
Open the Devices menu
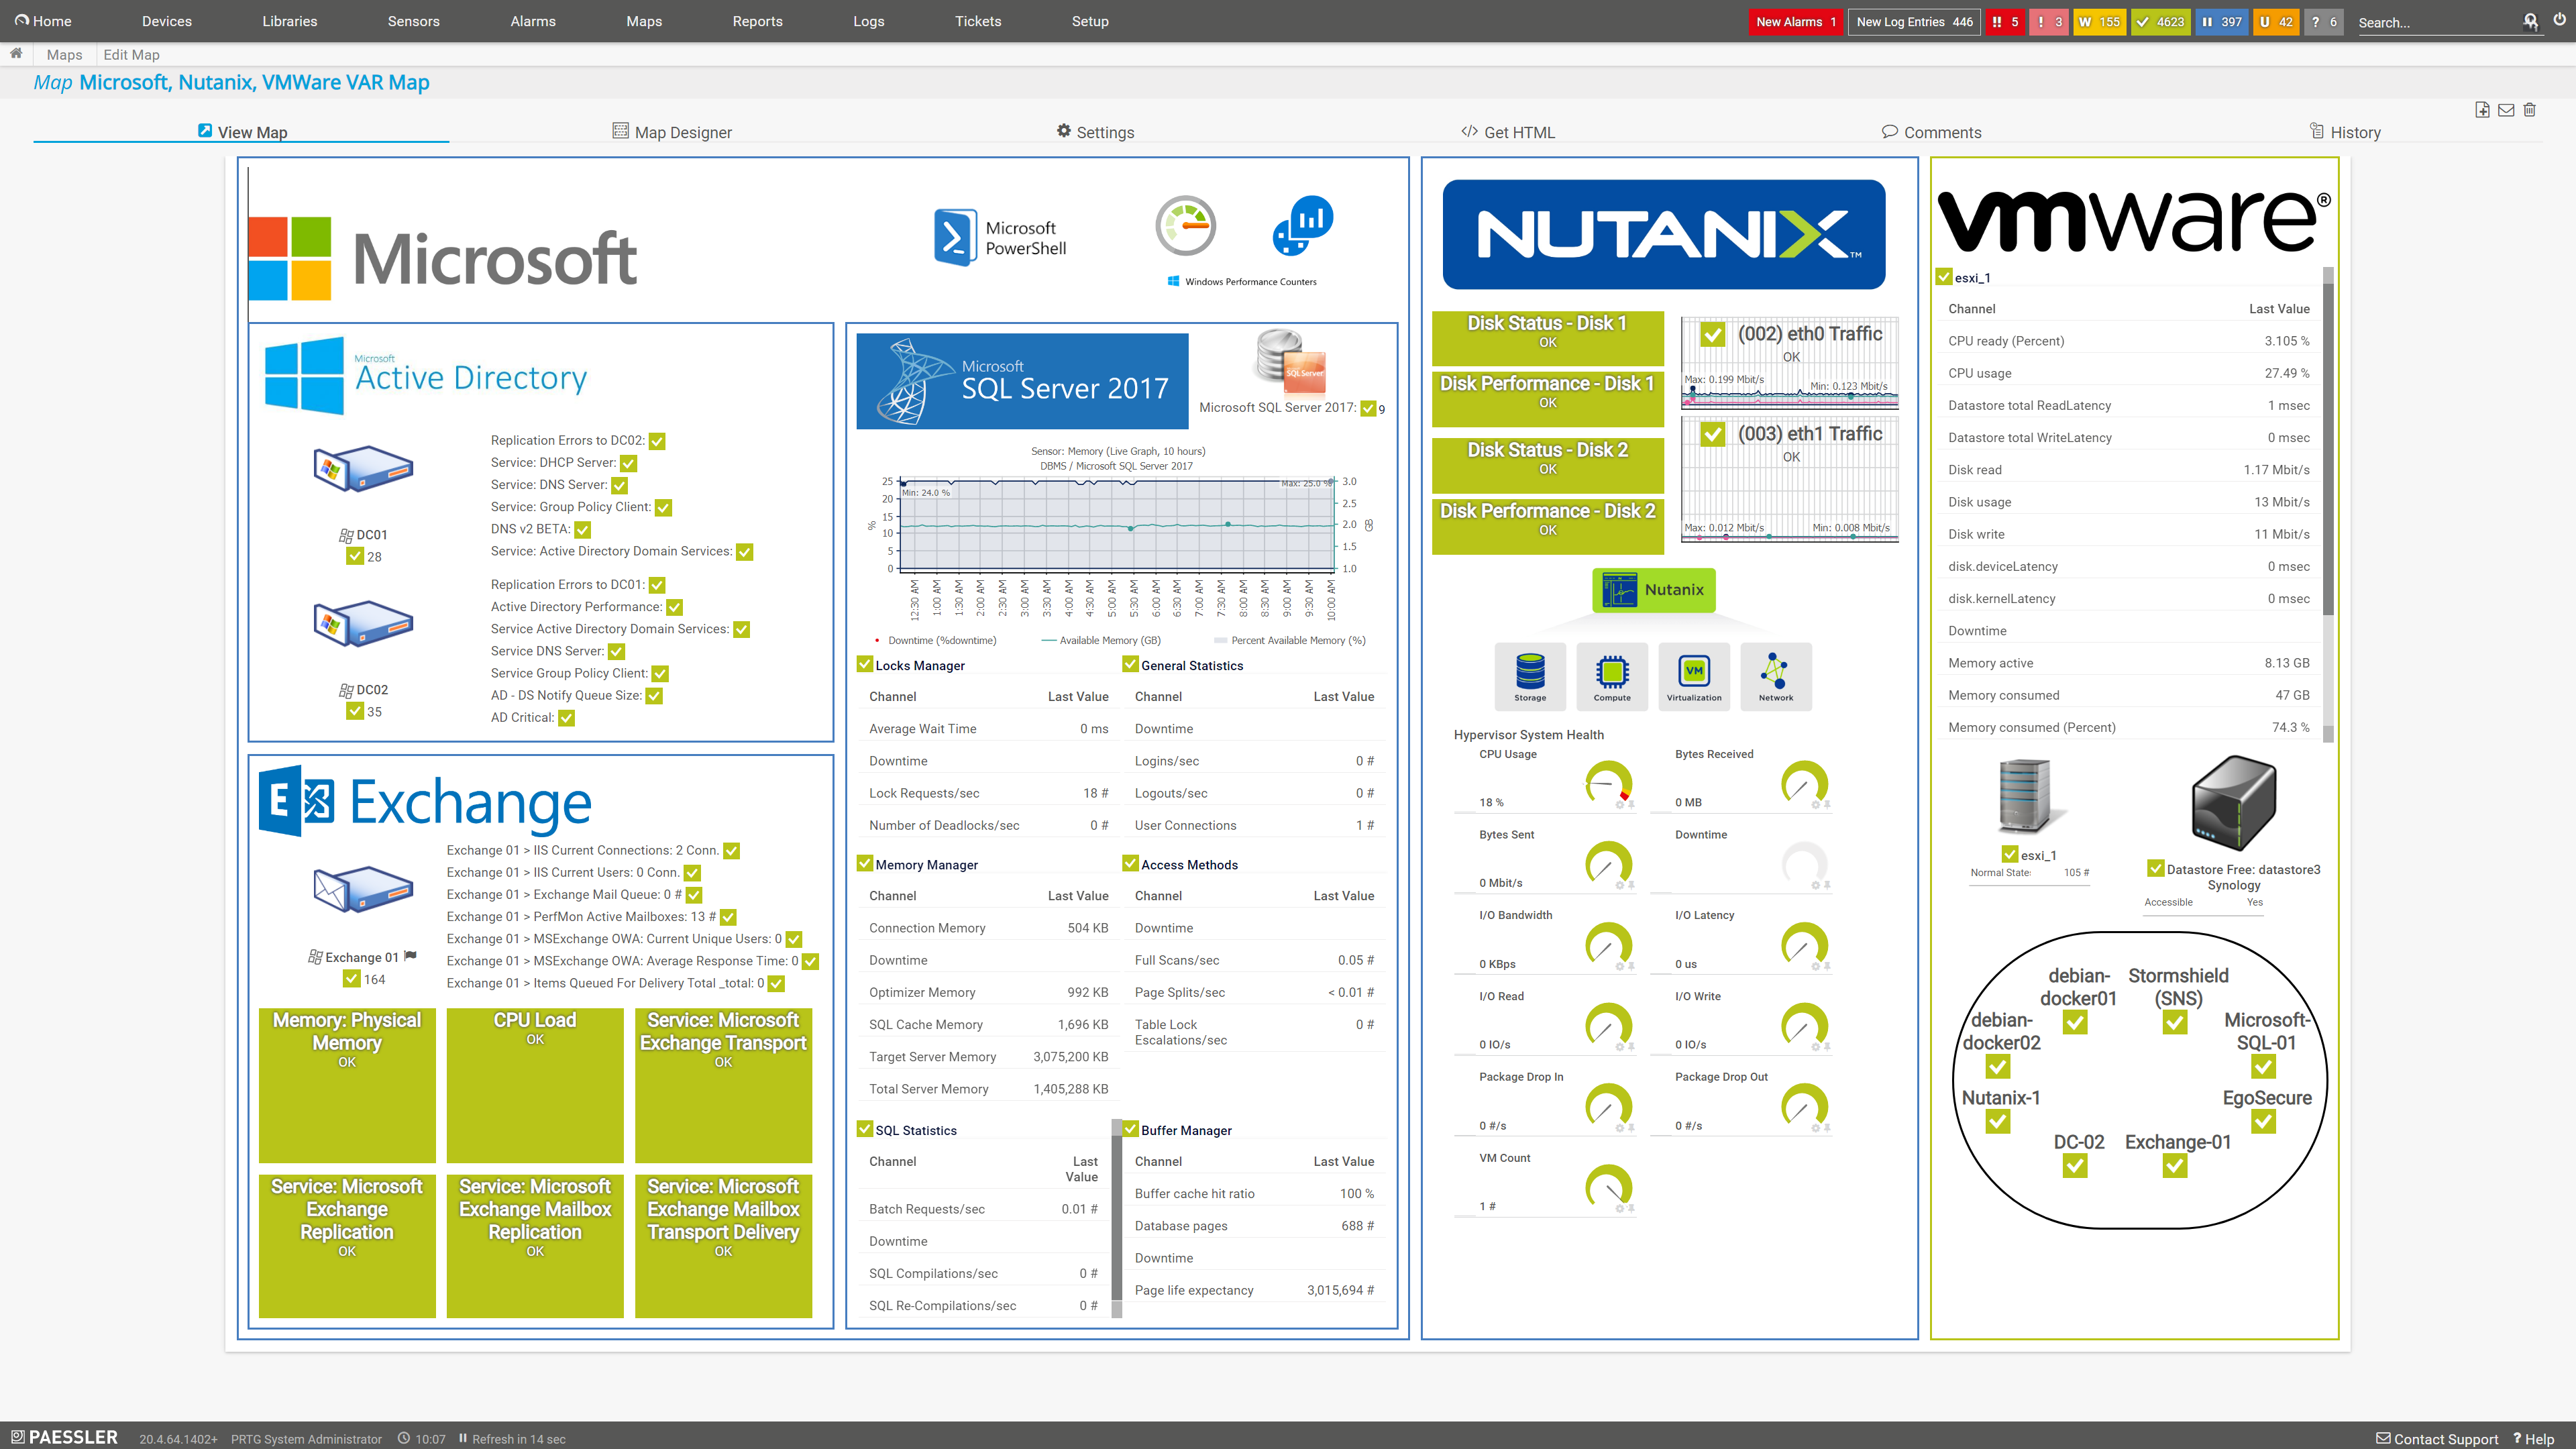(x=166, y=21)
